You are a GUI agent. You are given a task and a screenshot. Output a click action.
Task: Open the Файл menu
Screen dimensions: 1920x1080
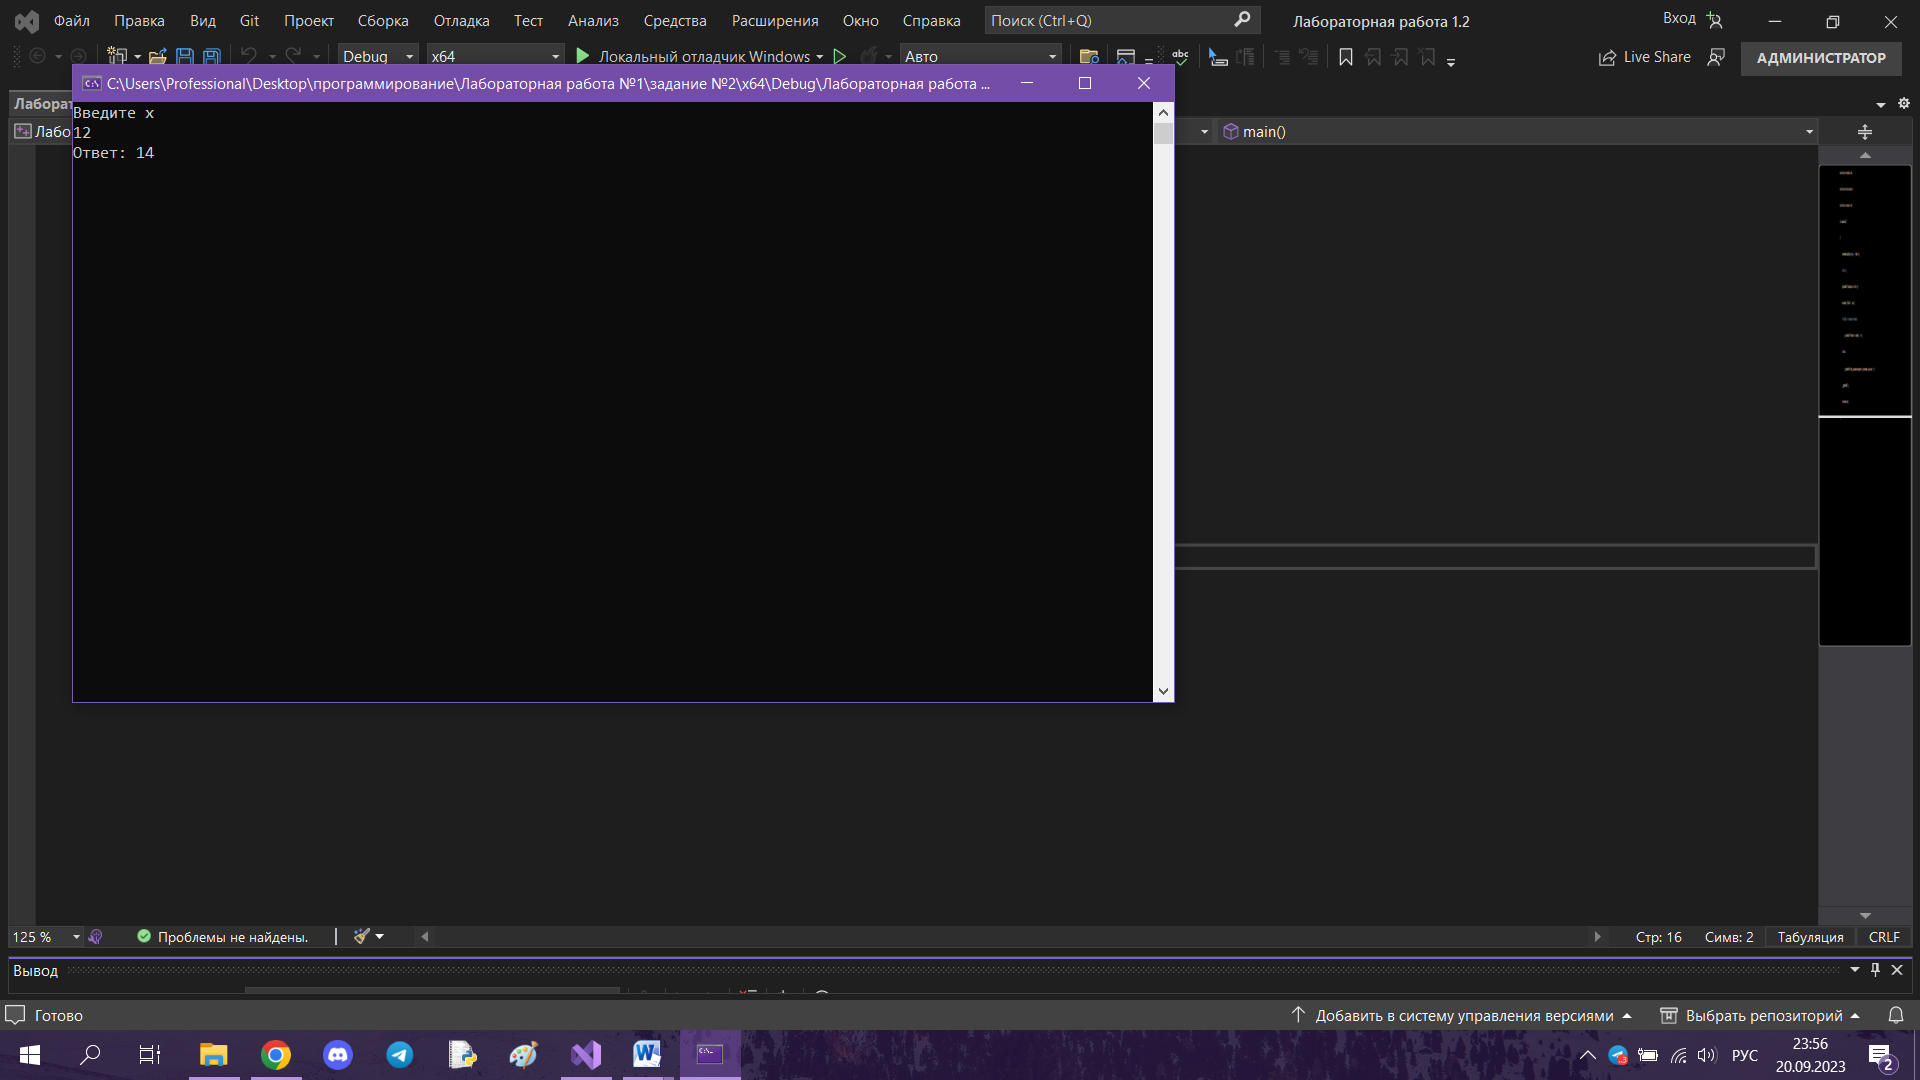pos(71,20)
